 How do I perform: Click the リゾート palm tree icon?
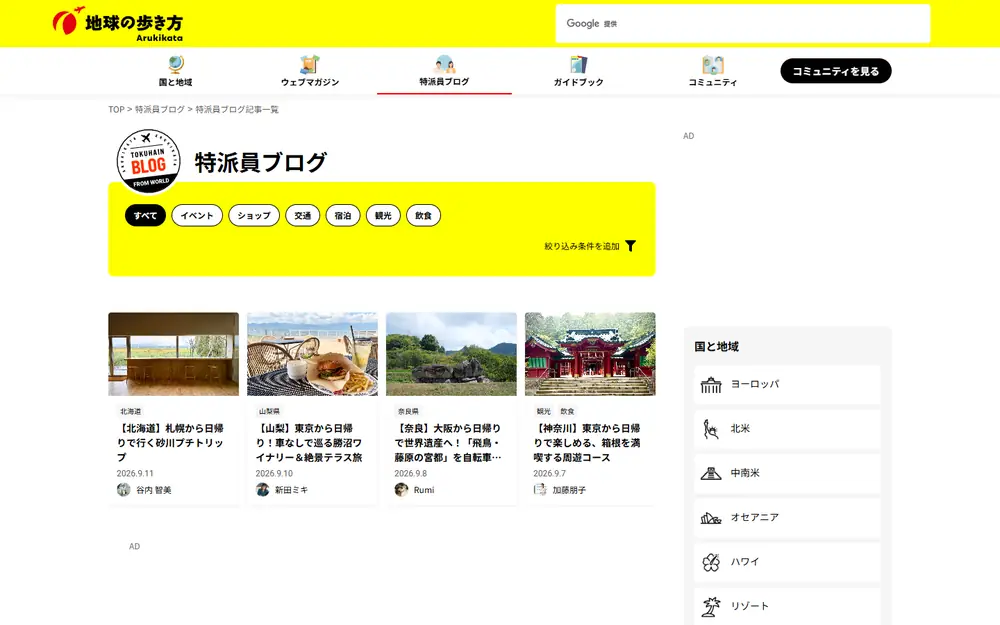pyautogui.click(x=711, y=607)
